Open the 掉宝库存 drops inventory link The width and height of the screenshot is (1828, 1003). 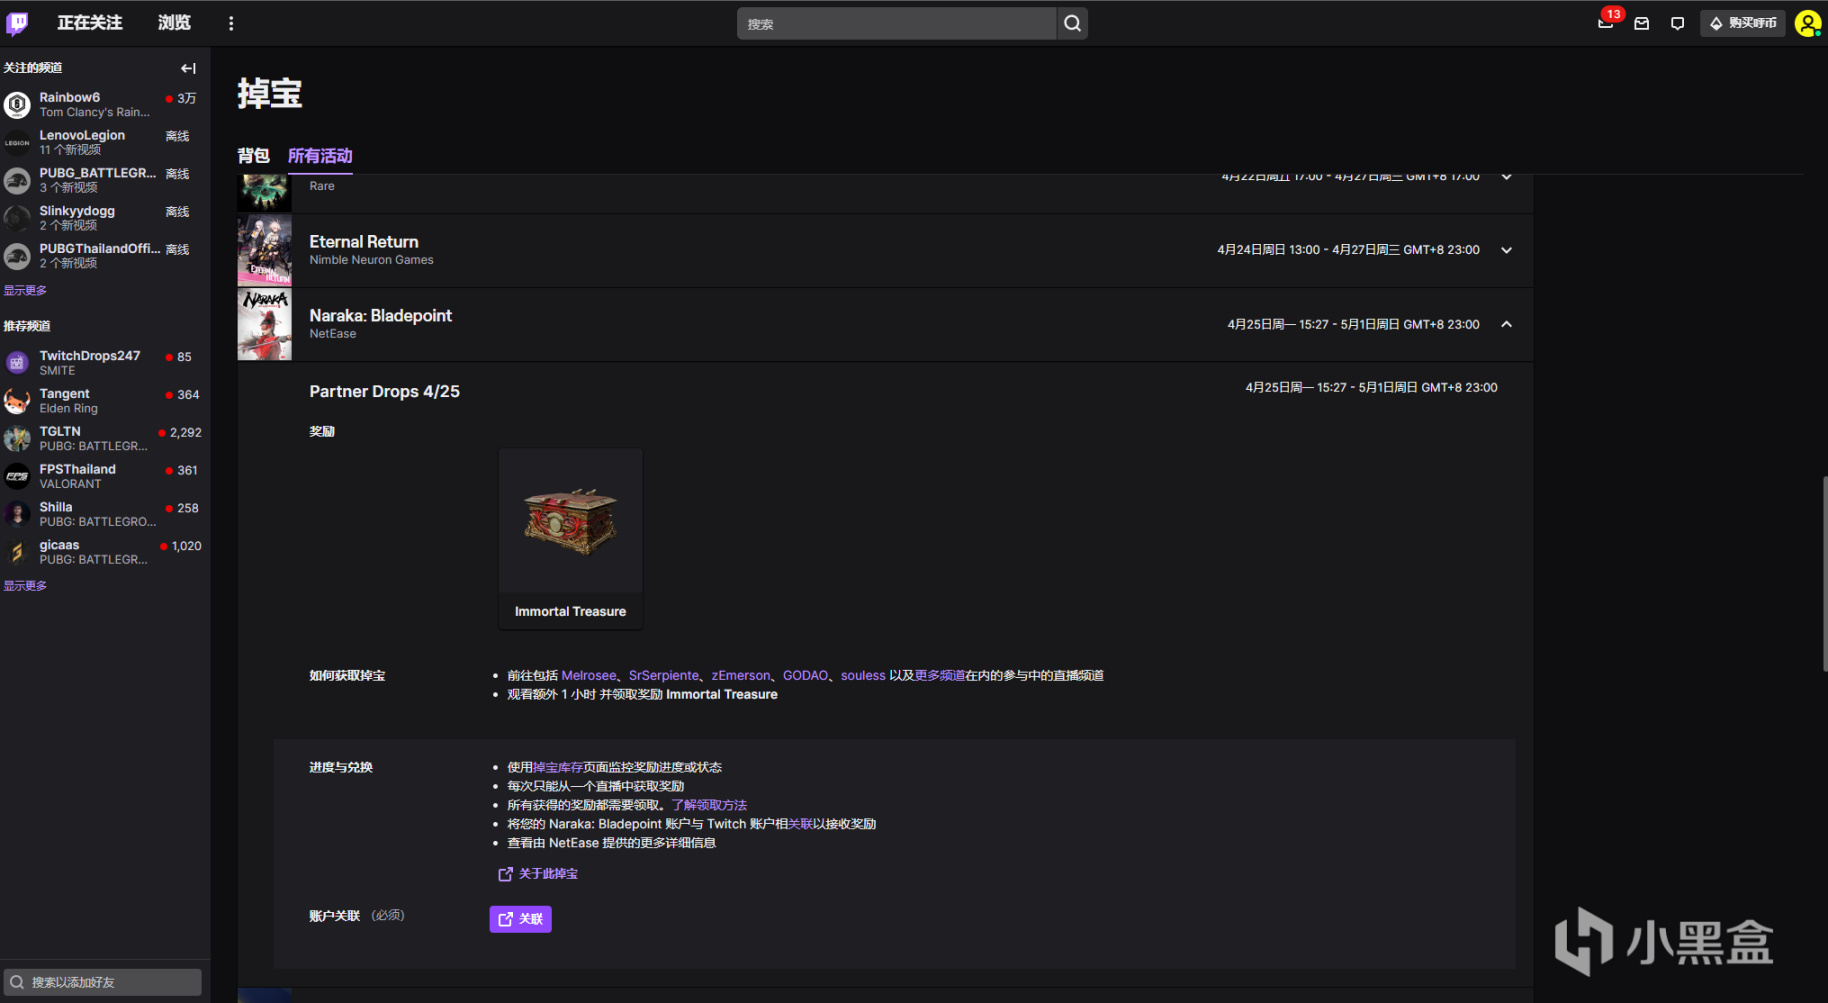pos(558,768)
